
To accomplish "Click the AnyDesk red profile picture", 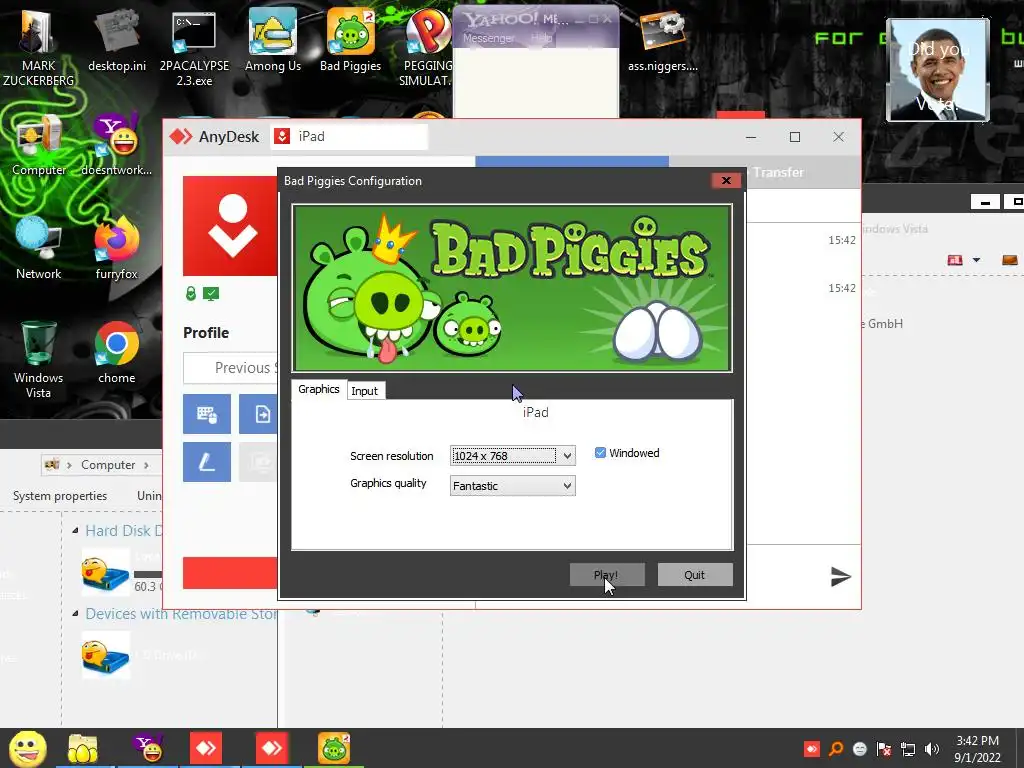I will tap(230, 226).
